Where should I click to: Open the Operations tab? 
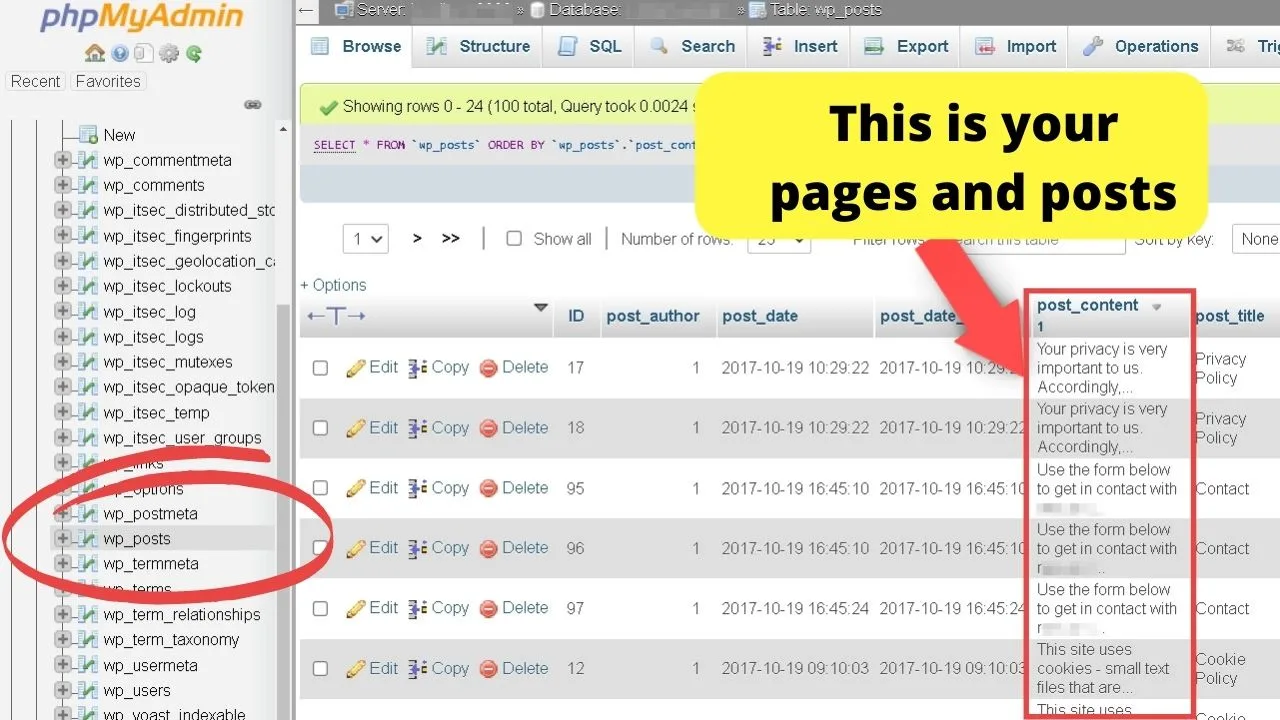[1140, 46]
